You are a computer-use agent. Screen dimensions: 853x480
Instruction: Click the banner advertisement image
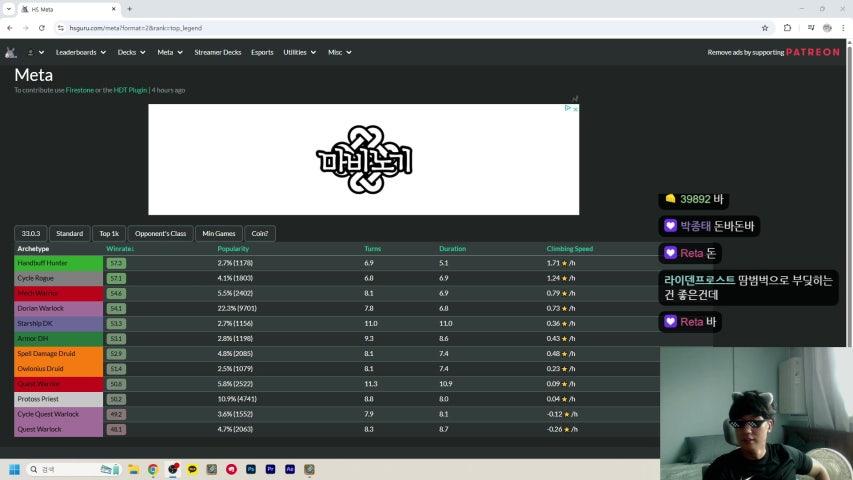[x=363, y=159]
